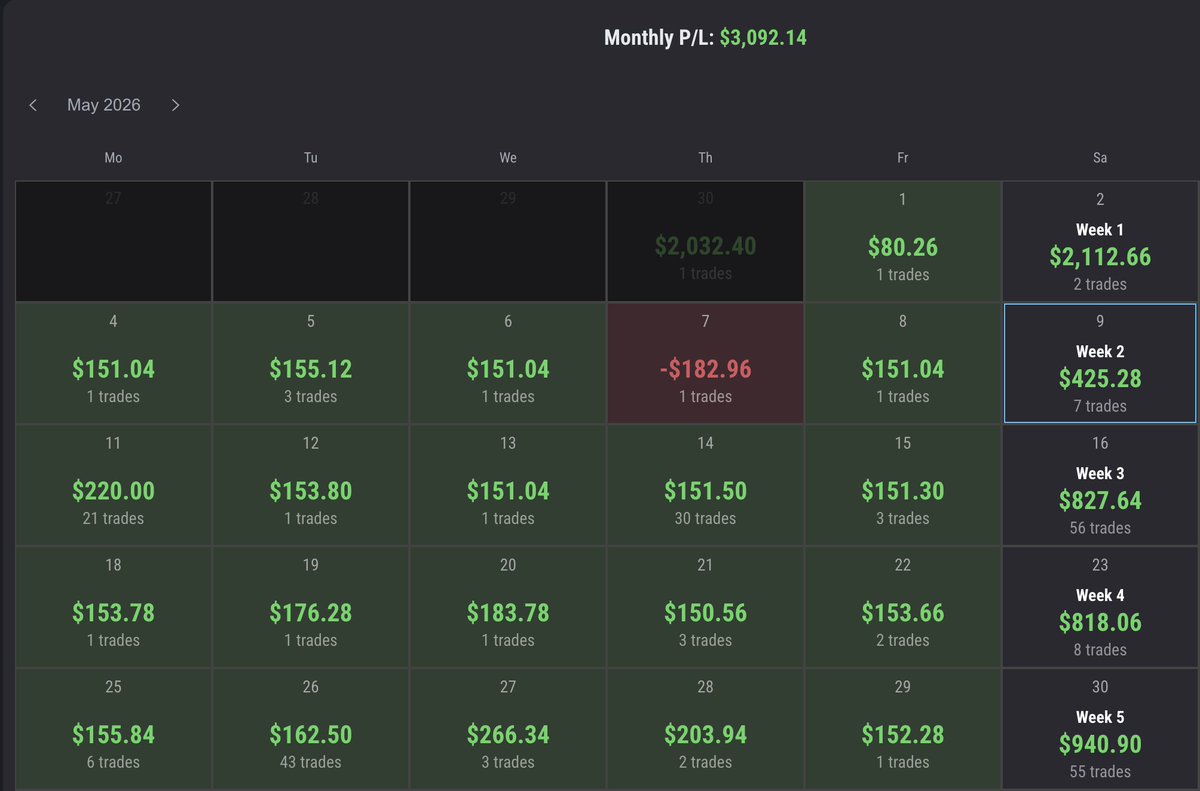Open Week 3 summary showing $827.64
Screen dimensions: 1200x791
tap(1100, 485)
